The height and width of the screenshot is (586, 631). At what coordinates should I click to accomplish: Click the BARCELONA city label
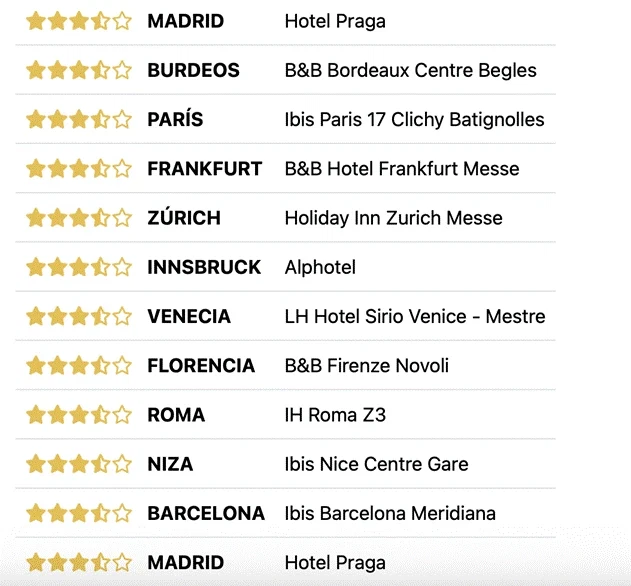(206, 513)
